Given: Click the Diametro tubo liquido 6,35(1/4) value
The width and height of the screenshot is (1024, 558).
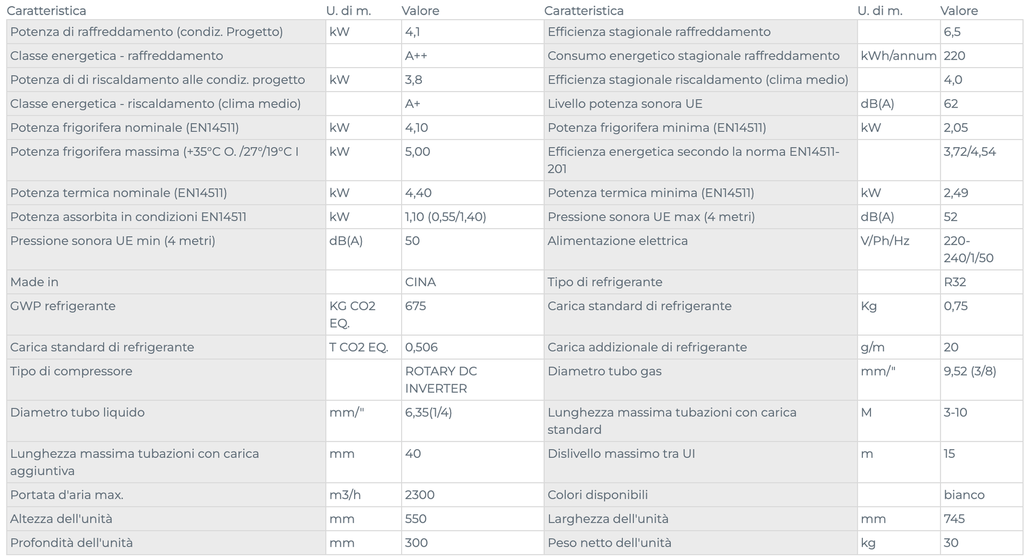Looking at the screenshot, I should click(428, 412).
